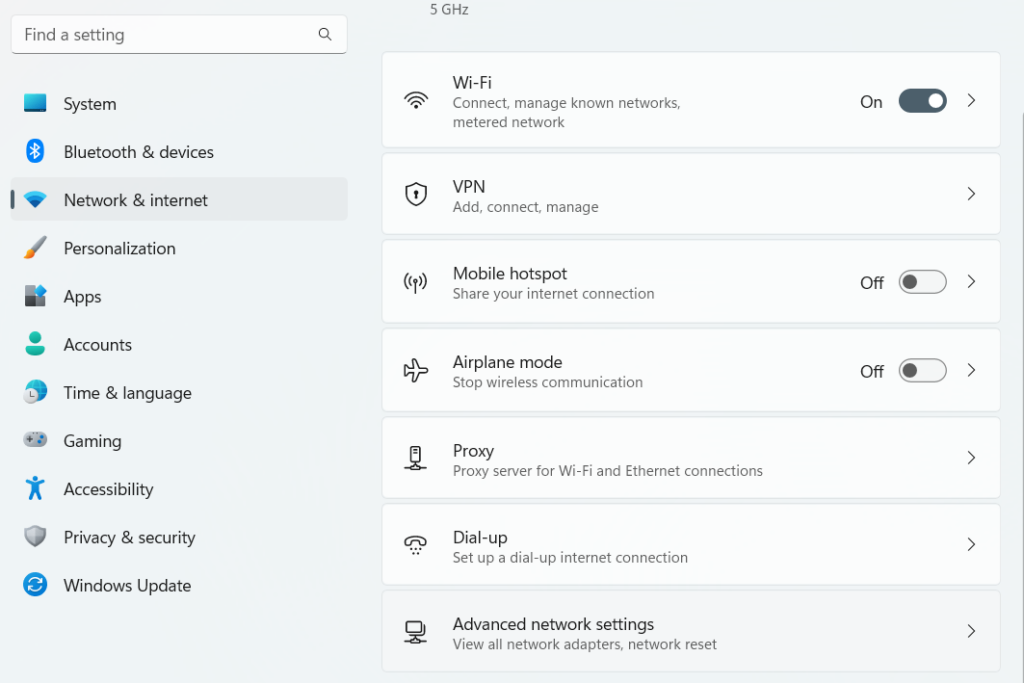Click the search magnifier icon

coord(325,34)
